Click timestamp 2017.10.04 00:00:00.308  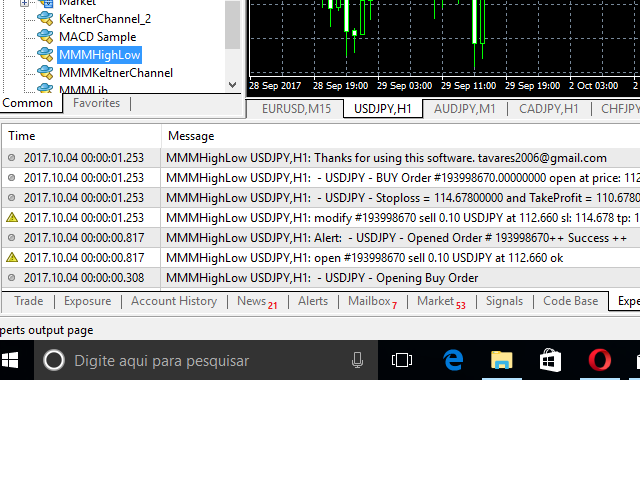point(84,278)
